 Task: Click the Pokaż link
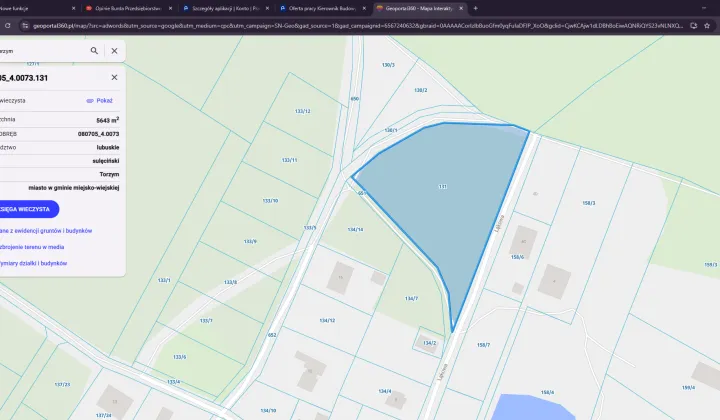pyautogui.click(x=100, y=101)
